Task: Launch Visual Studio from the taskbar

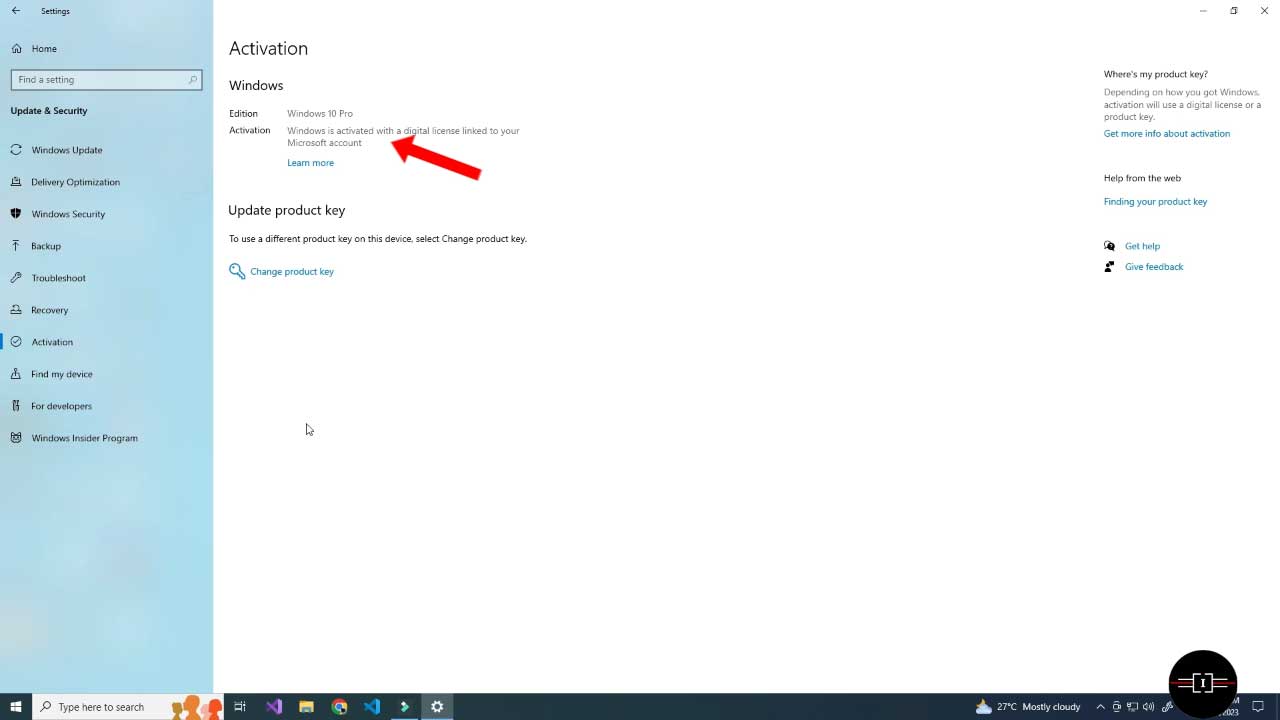Action: point(274,707)
